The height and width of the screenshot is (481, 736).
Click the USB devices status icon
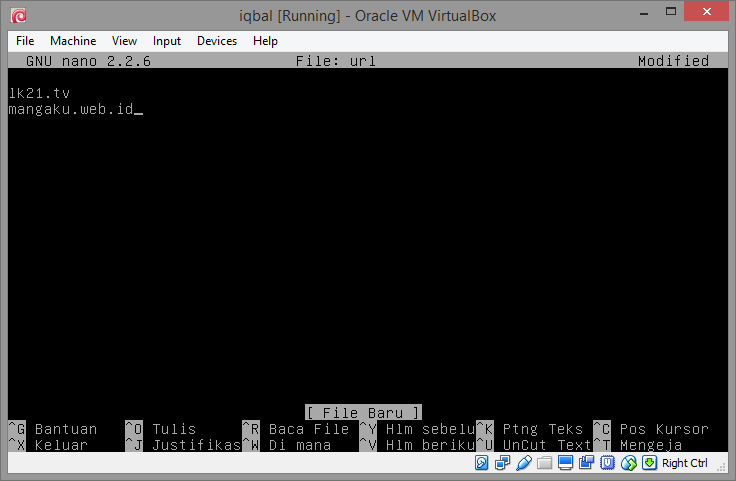[x=524, y=463]
